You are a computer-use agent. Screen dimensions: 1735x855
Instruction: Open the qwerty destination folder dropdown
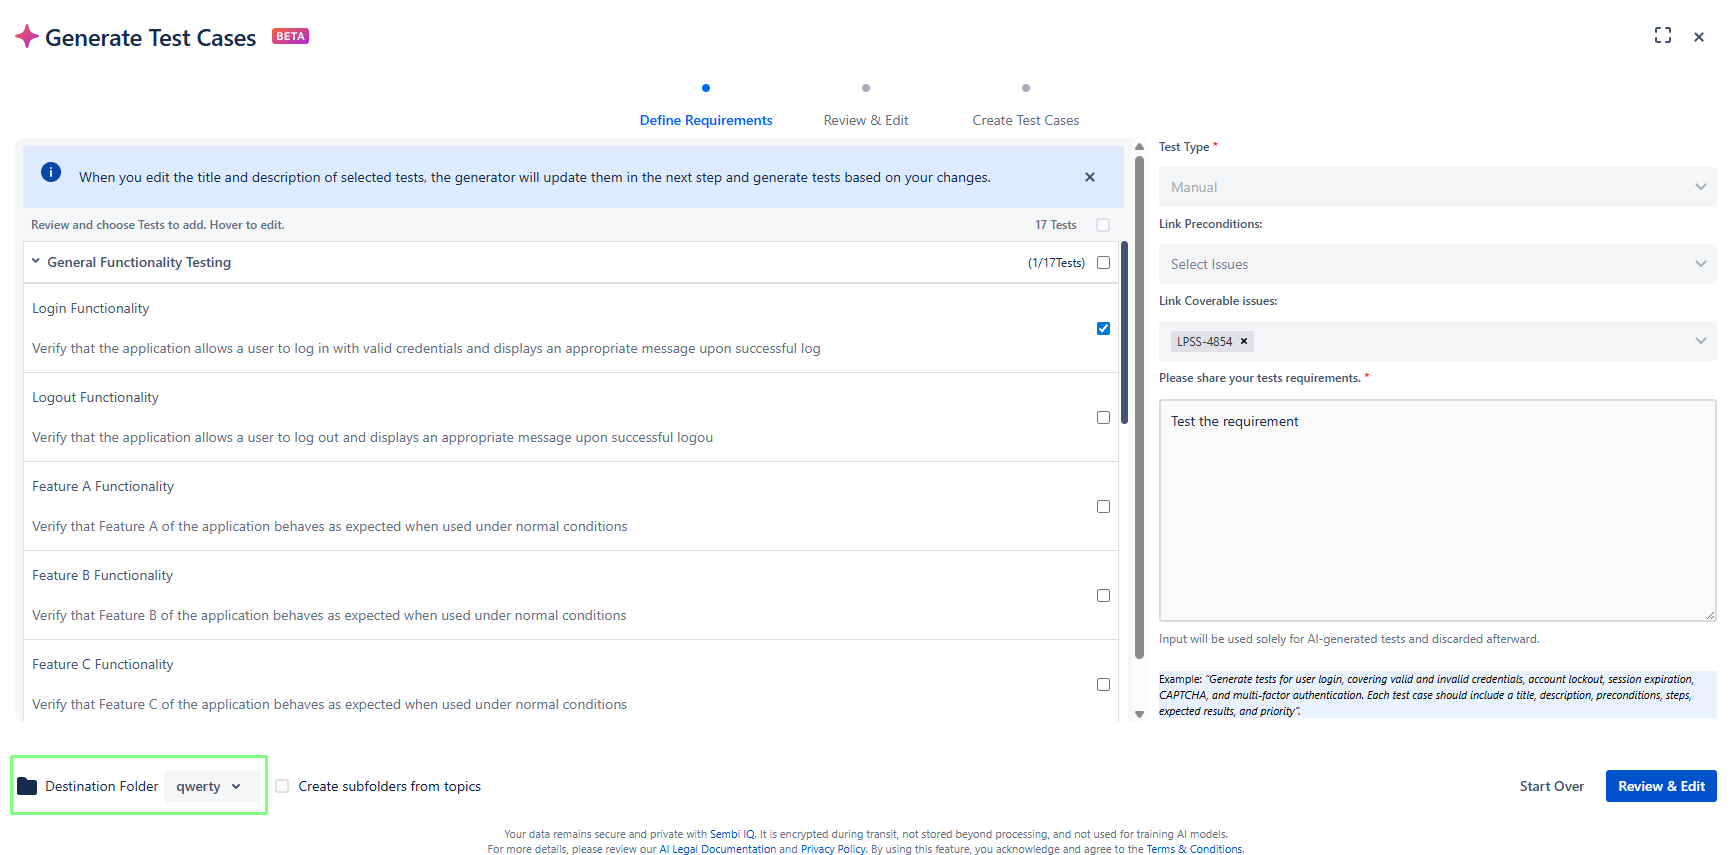point(210,786)
